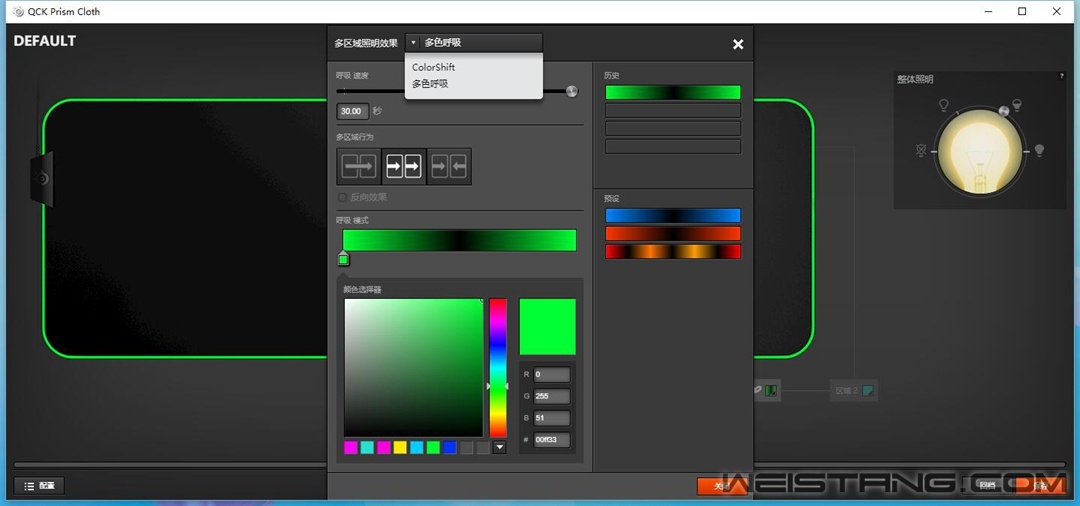
Task: Select the double right-arrows multi-zone behavior icon
Action: [404, 167]
